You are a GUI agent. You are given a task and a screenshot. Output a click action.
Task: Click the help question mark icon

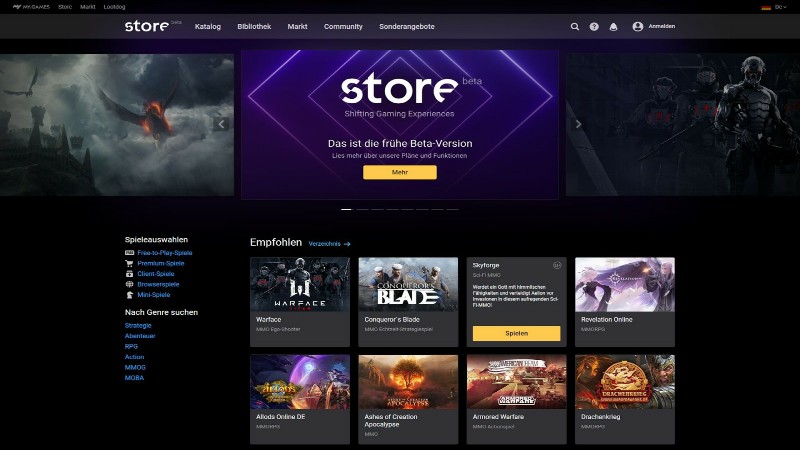point(594,27)
